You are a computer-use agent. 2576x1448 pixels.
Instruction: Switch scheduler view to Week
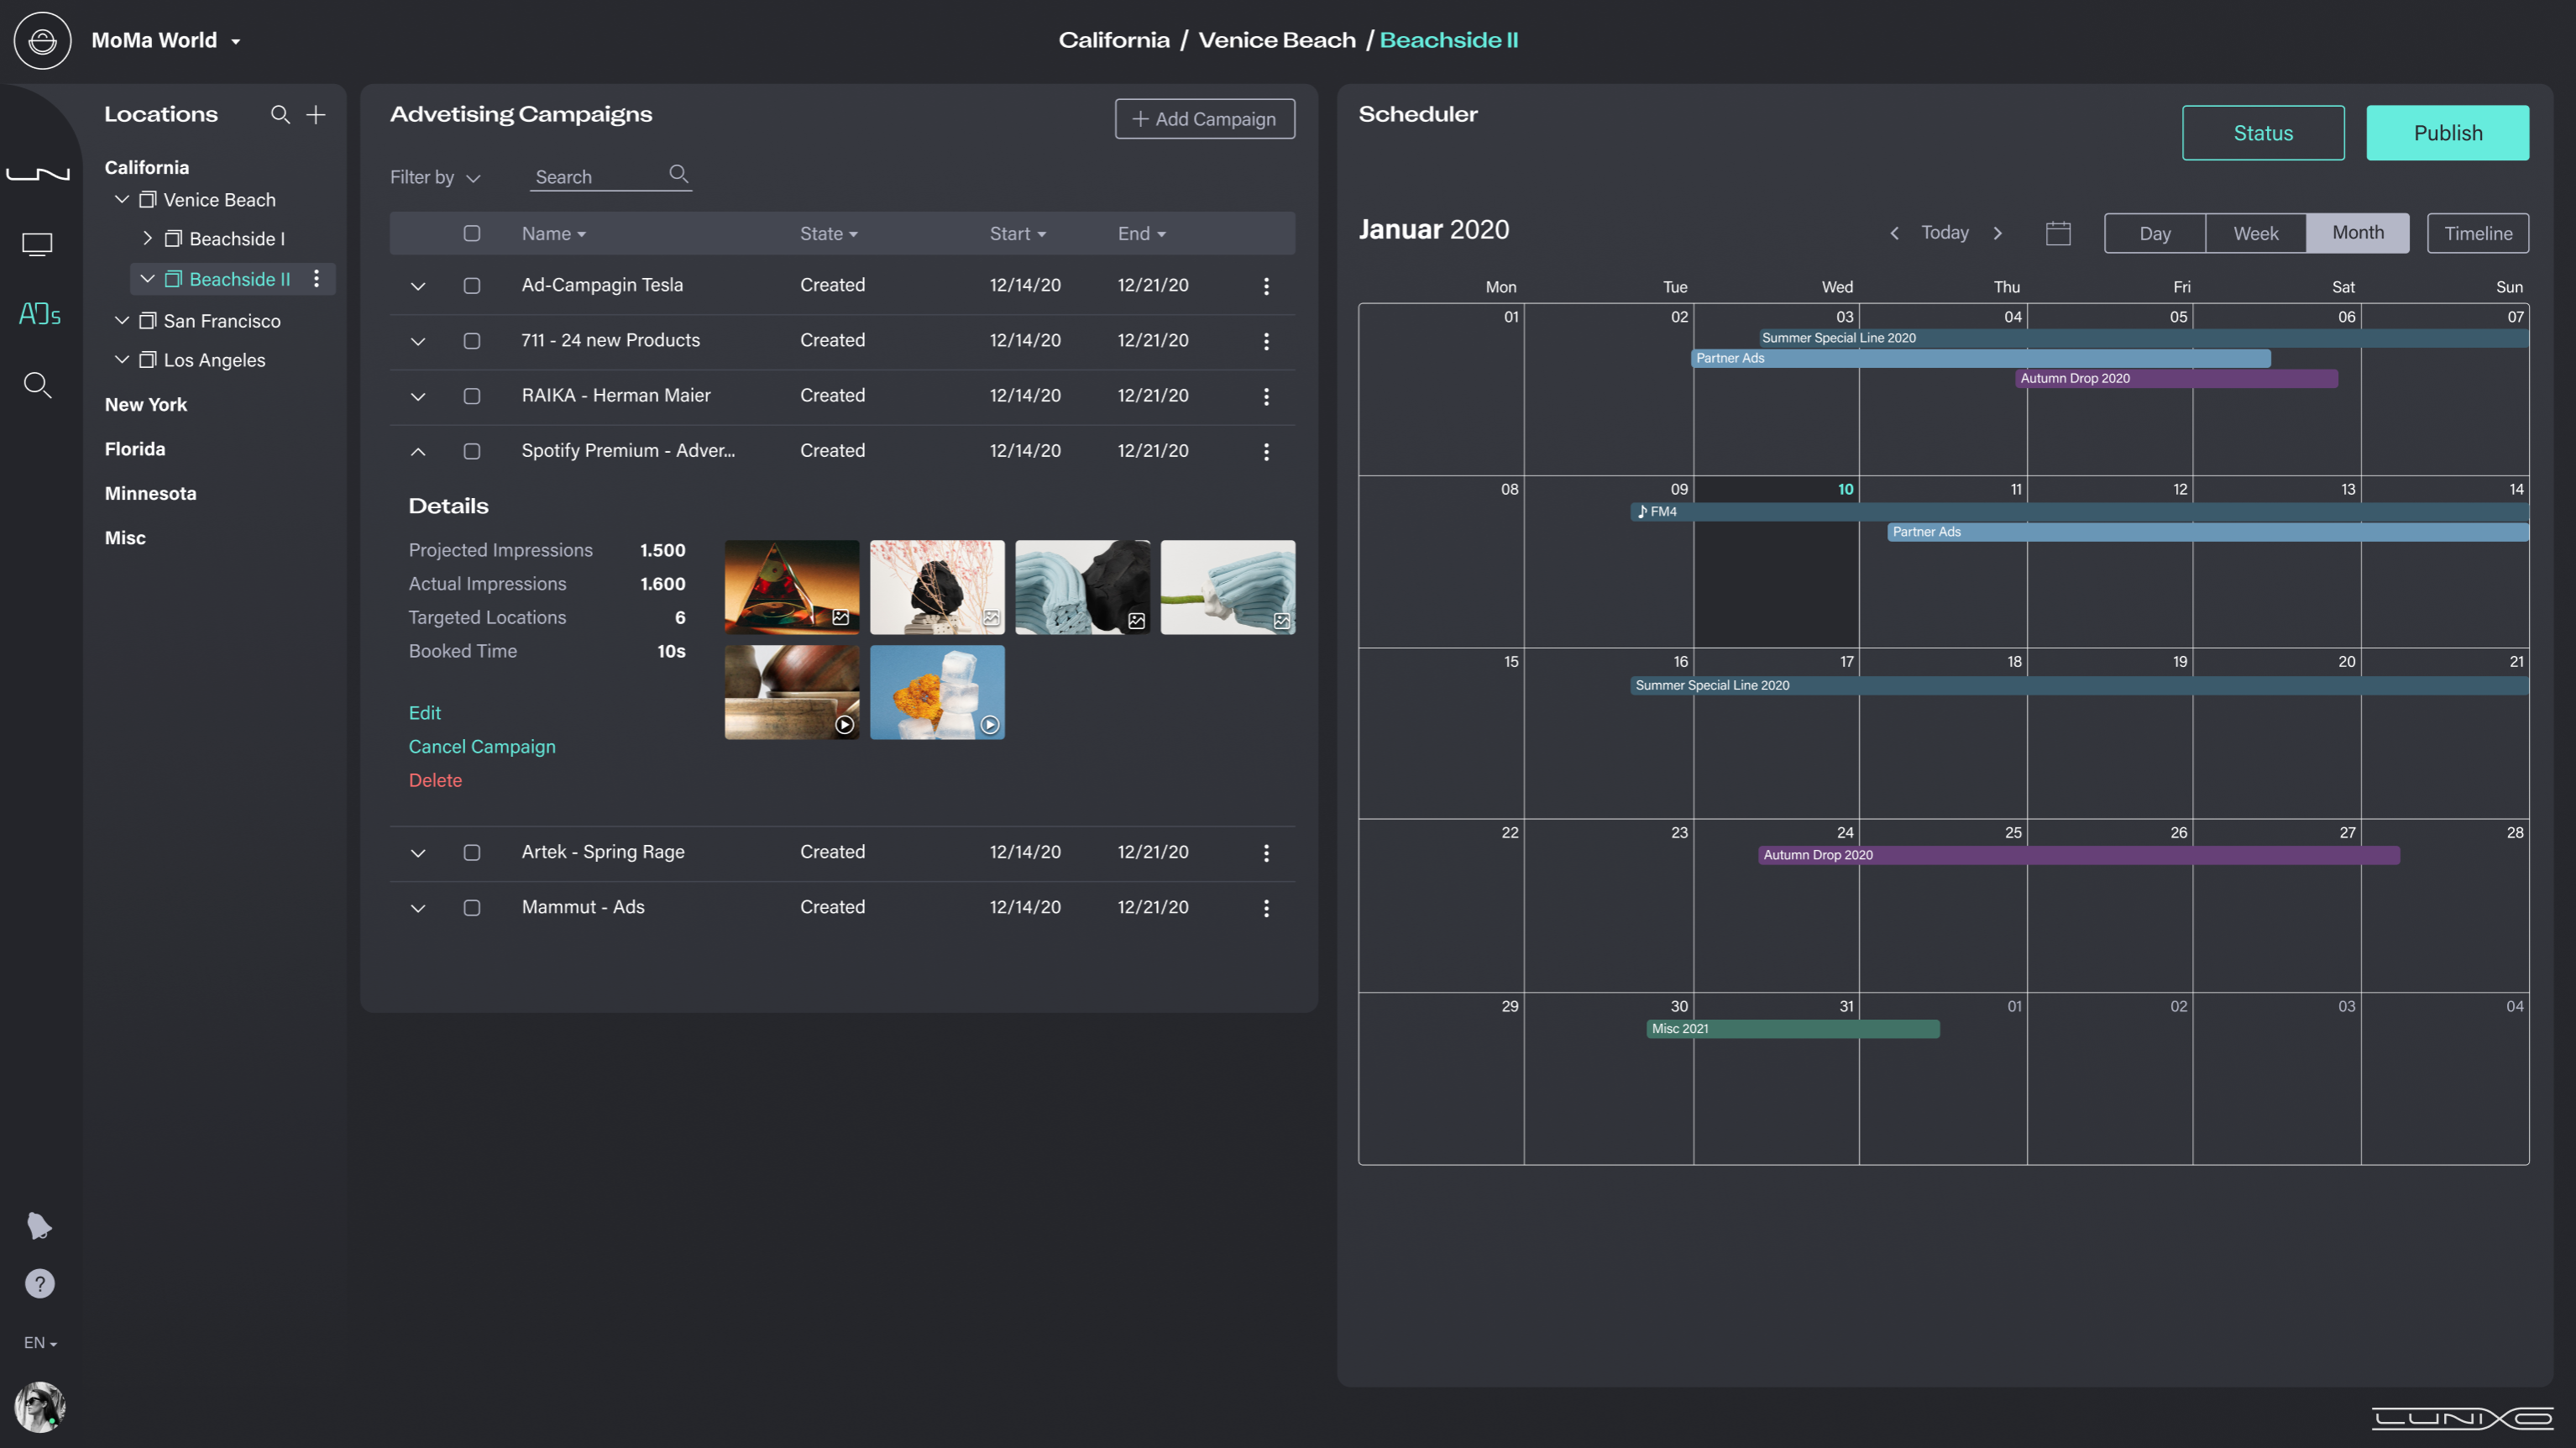coord(2255,233)
